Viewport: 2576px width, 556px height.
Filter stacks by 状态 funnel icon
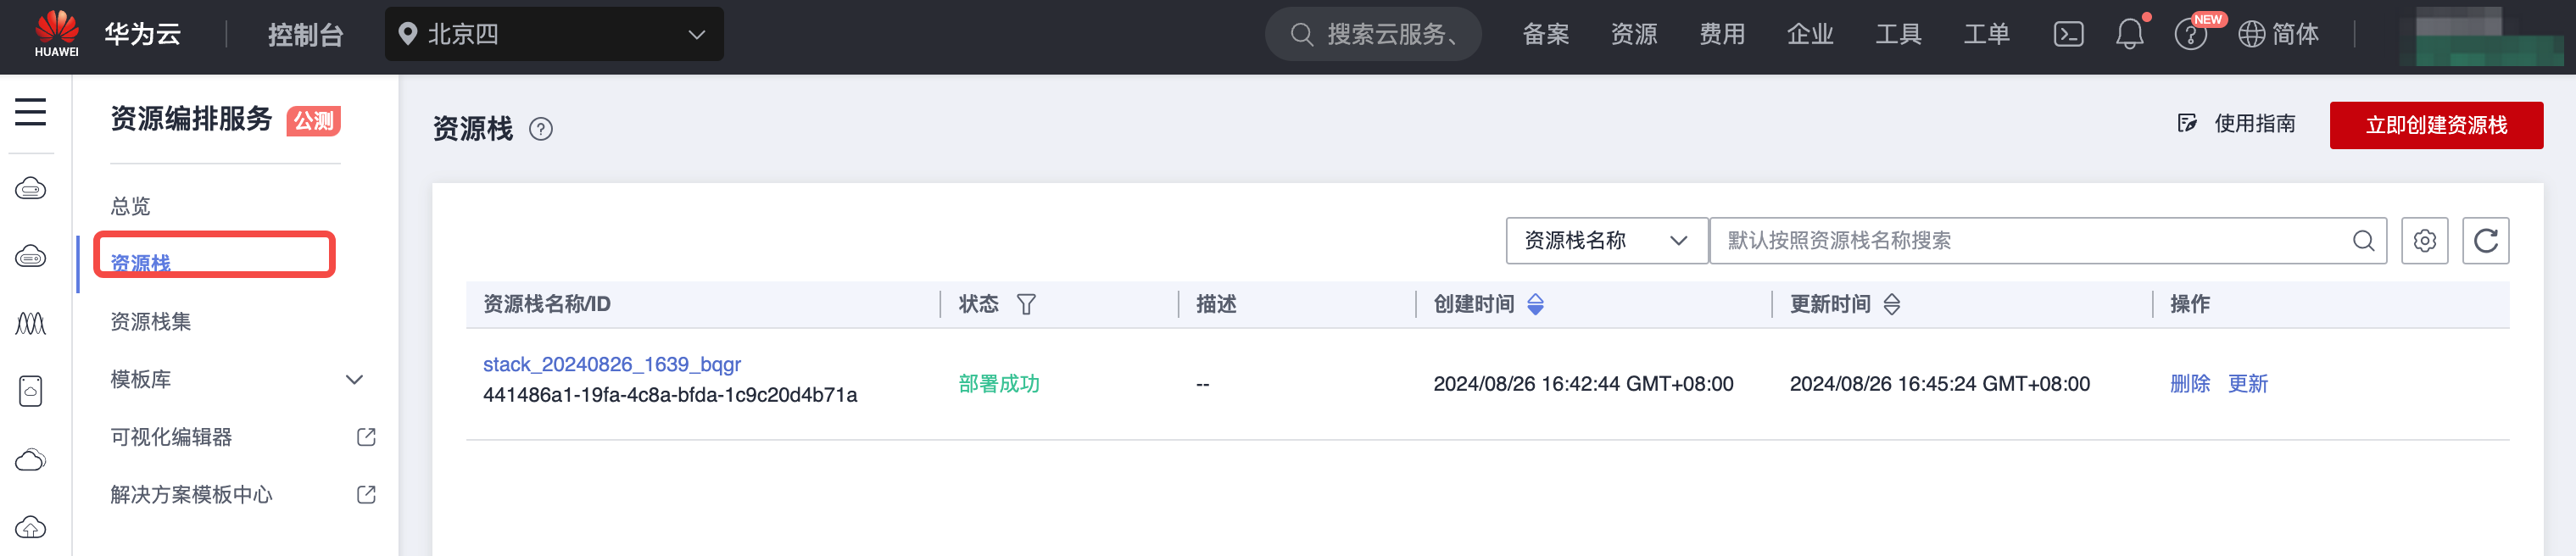click(1026, 304)
